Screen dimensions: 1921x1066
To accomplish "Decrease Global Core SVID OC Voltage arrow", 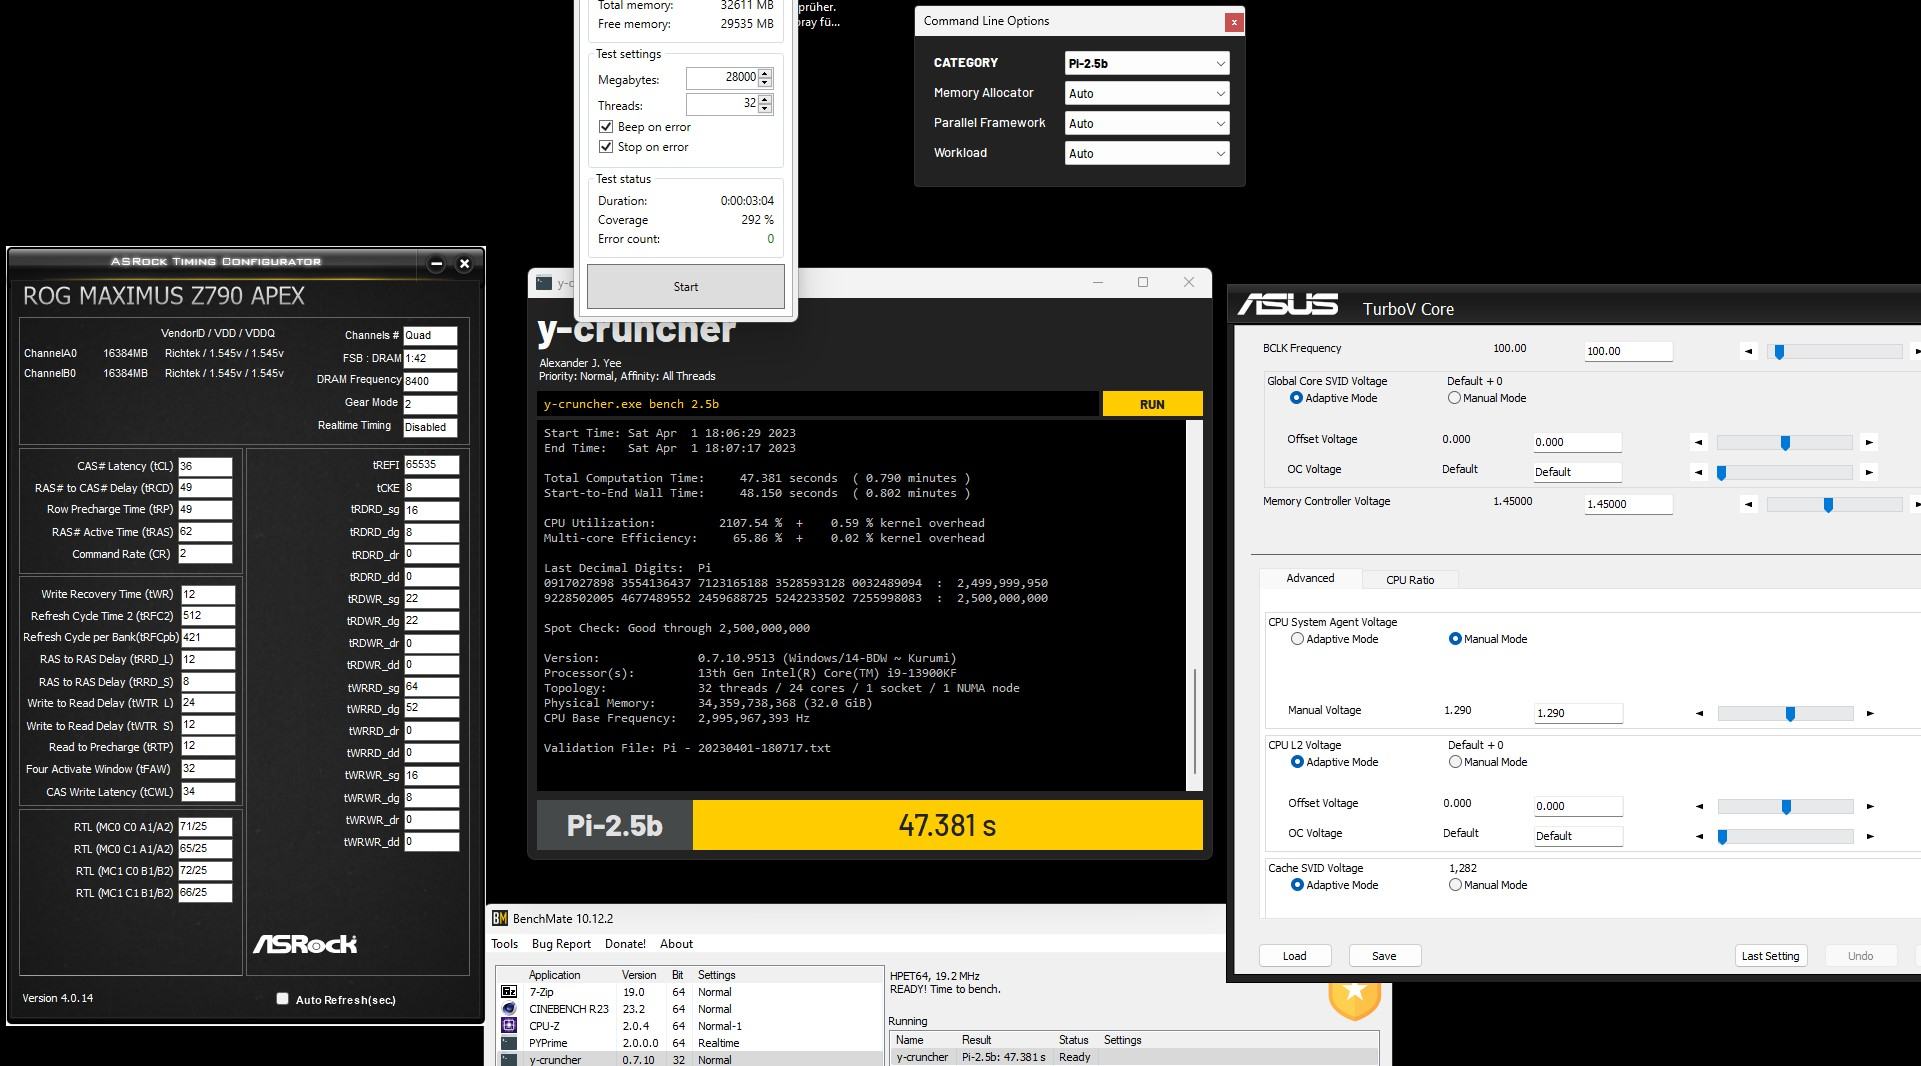I will pos(1698,472).
